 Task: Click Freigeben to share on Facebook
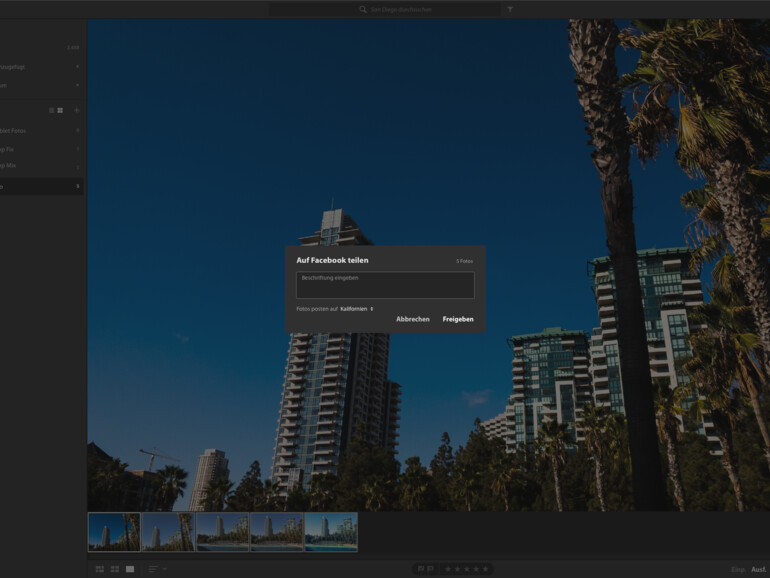click(458, 319)
